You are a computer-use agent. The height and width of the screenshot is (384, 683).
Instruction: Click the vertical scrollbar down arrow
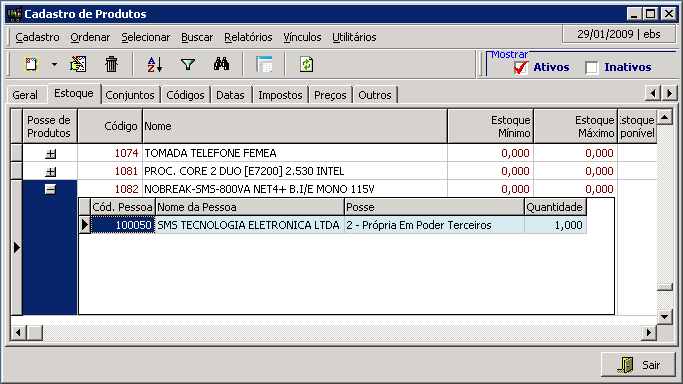(x=665, y=317)
